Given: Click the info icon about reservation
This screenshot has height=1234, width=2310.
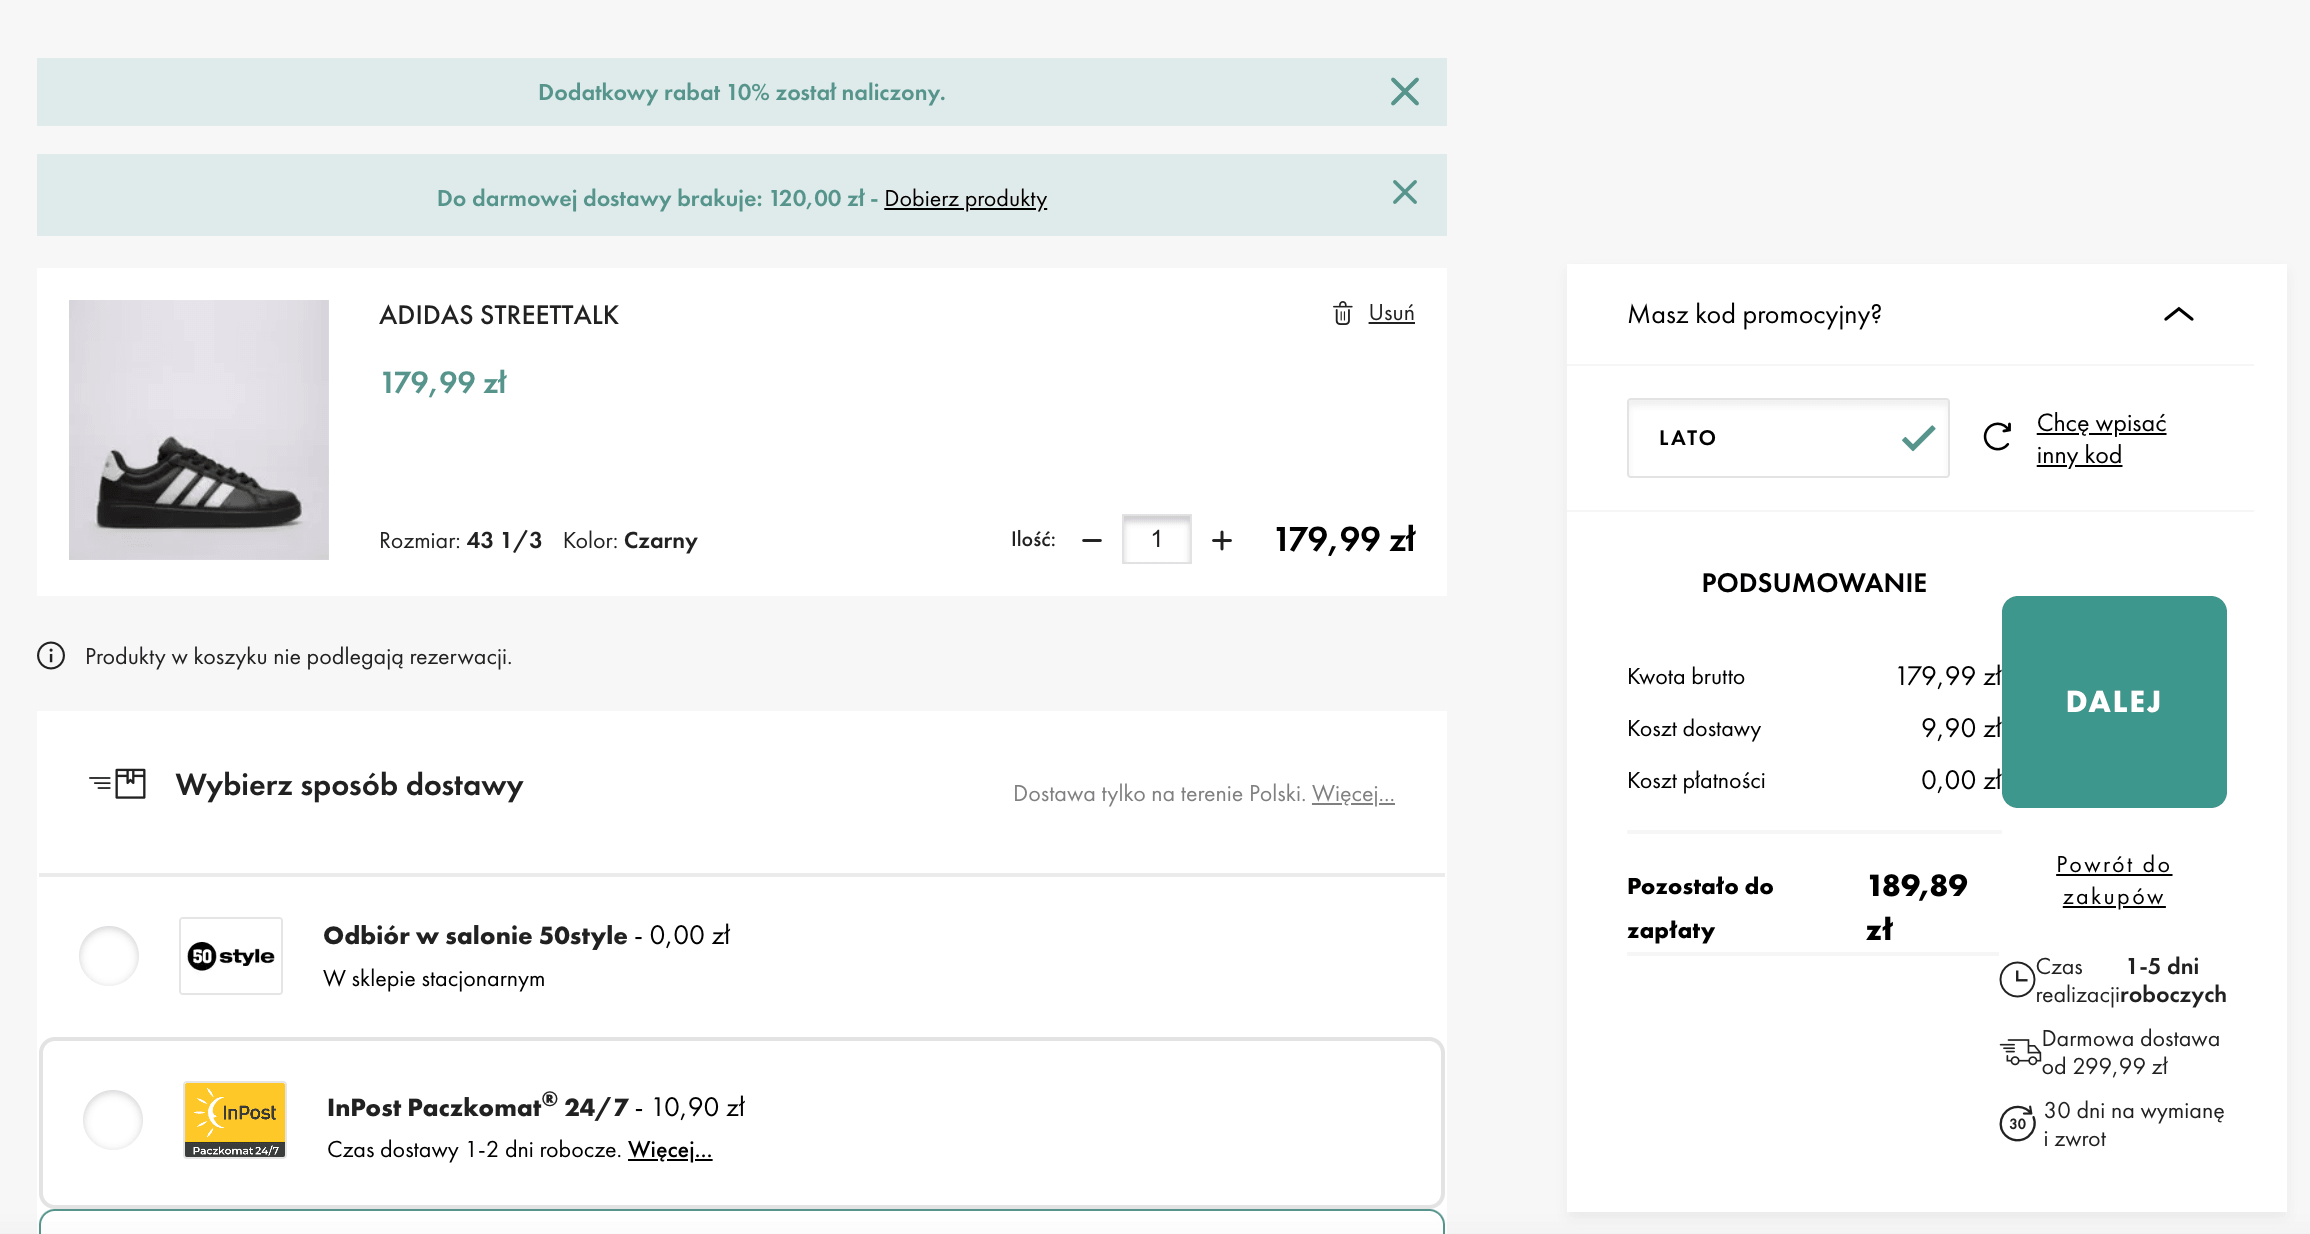Looking at the screenshot, I should [51, 656].
